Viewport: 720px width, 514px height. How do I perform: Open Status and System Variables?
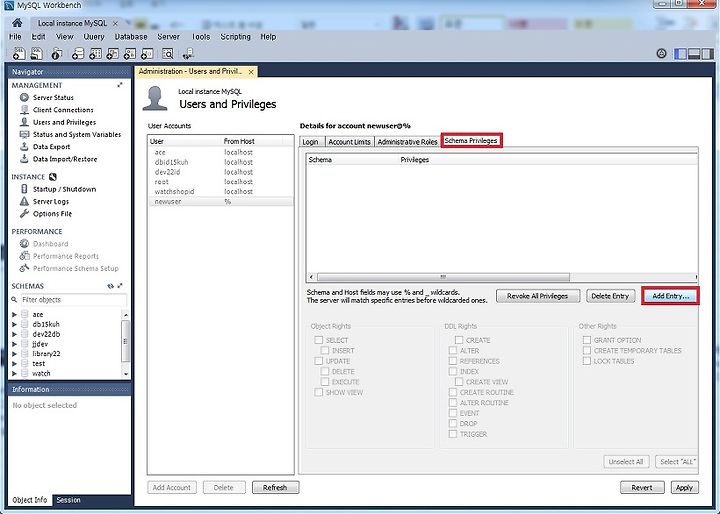click(x=77, y=135)
